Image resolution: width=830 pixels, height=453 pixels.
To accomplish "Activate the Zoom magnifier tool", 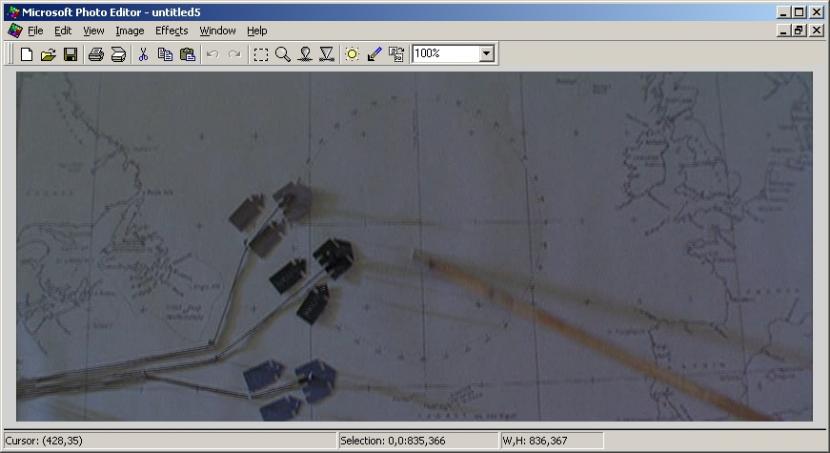I will [x=283, y=54].
